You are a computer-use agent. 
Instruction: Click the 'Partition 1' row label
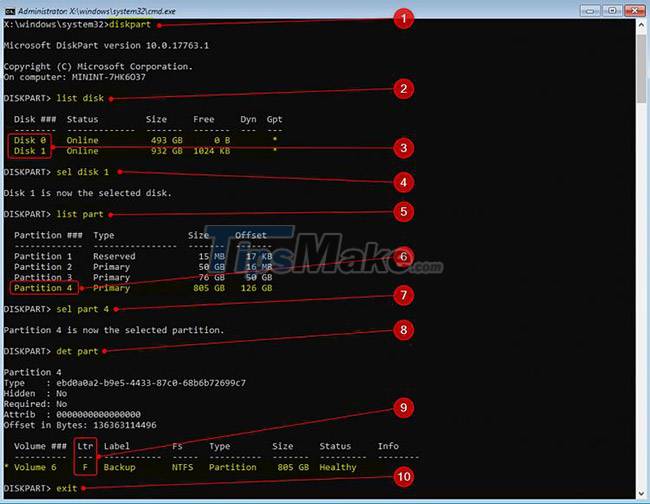coord(43,256)
